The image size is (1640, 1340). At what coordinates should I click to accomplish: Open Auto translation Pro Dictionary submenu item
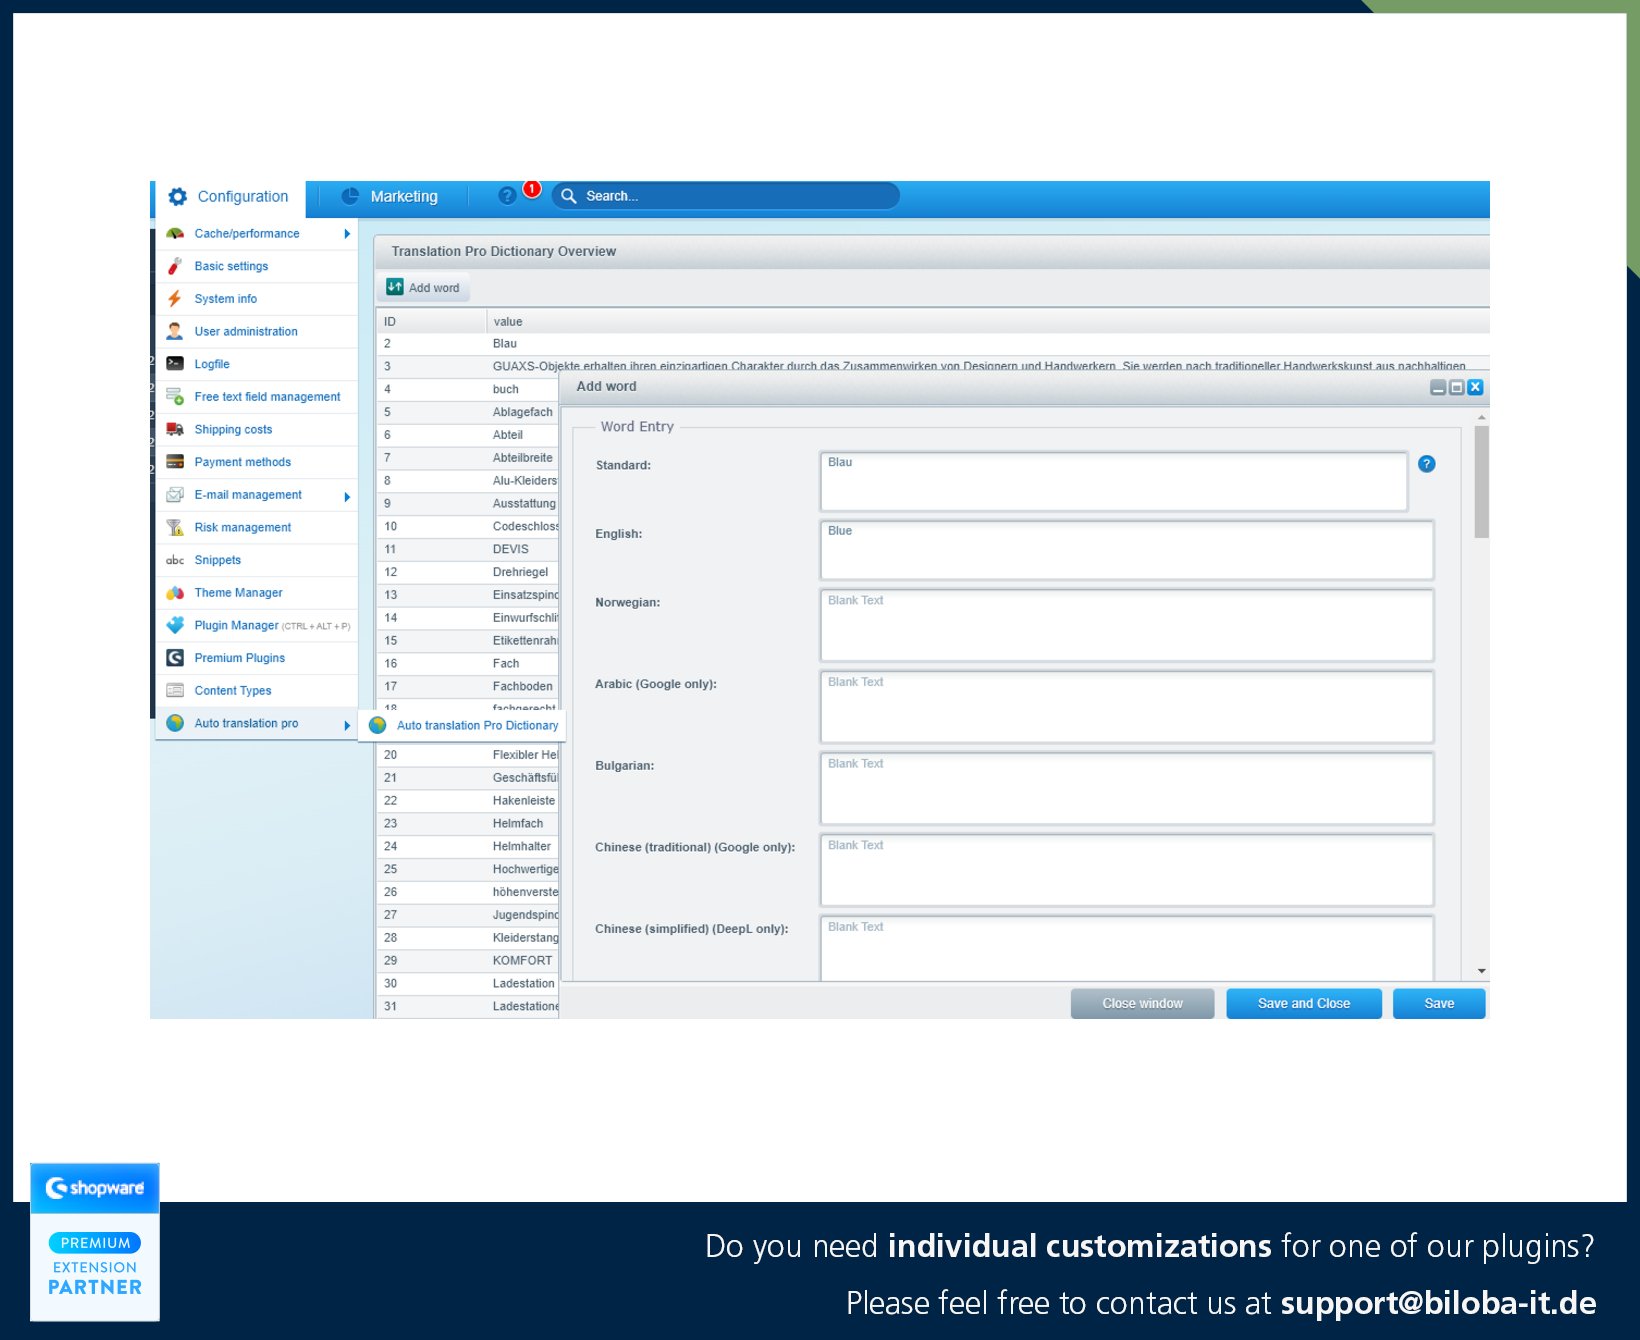point(463,725)
